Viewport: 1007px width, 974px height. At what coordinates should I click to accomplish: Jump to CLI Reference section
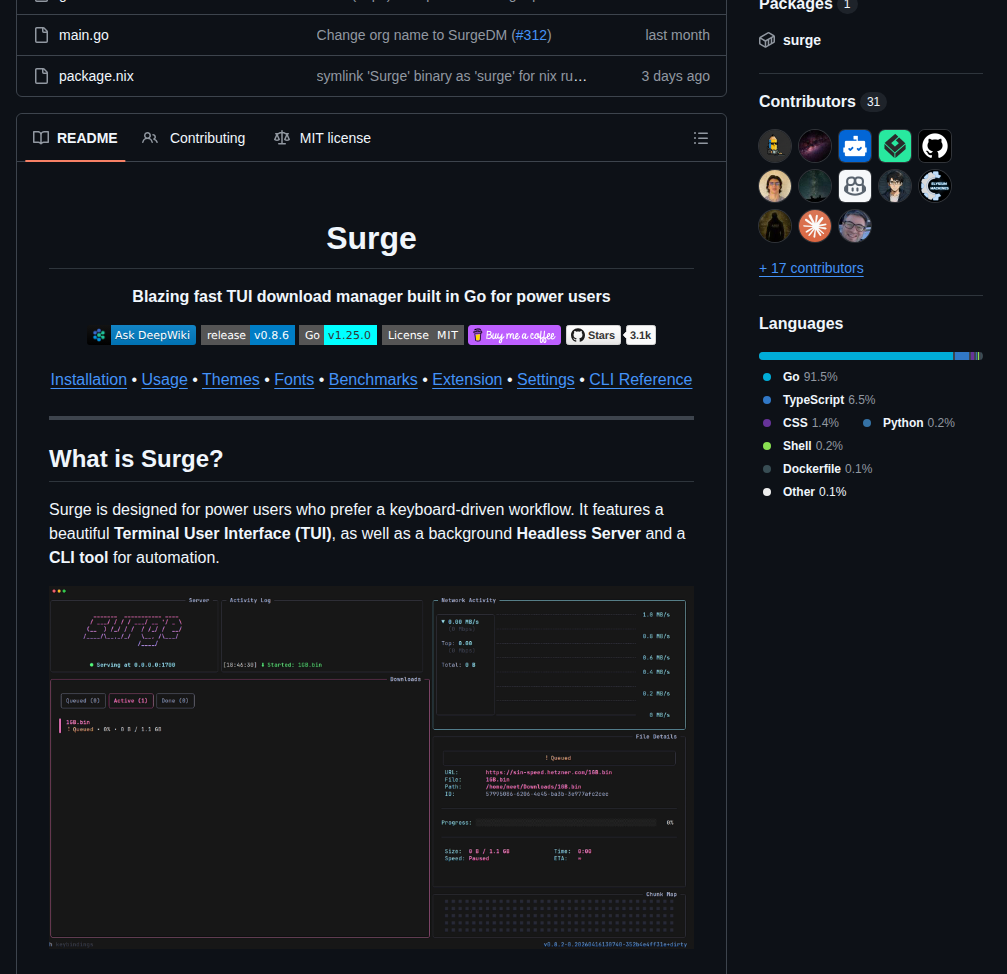(x=640, y=379)
